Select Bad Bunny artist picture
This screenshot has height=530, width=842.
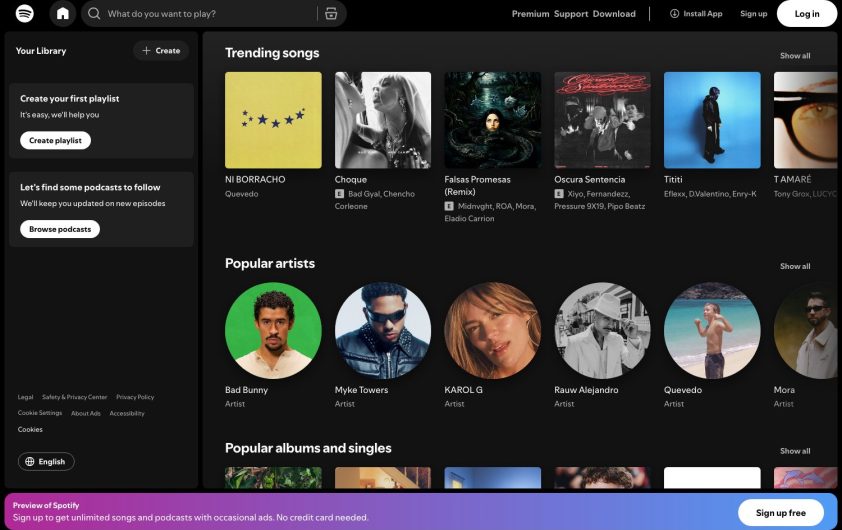click(273, 330)
